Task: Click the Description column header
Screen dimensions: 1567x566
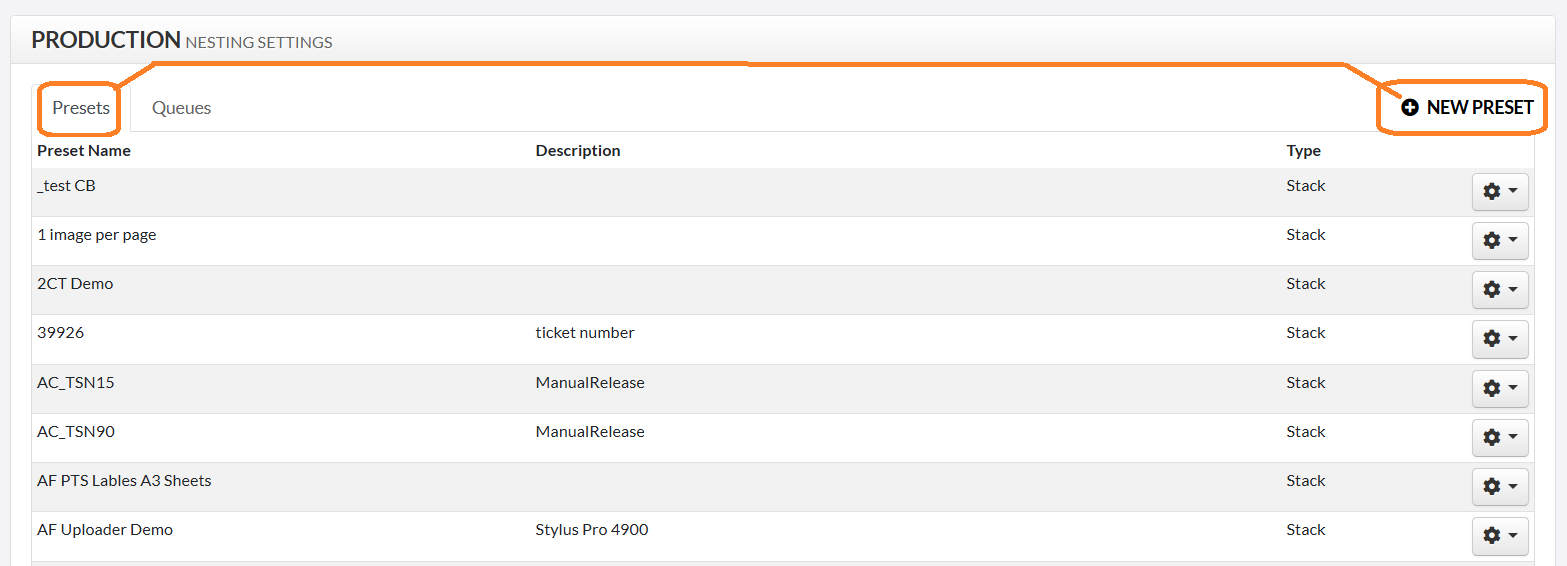Action: coord(578,151)
